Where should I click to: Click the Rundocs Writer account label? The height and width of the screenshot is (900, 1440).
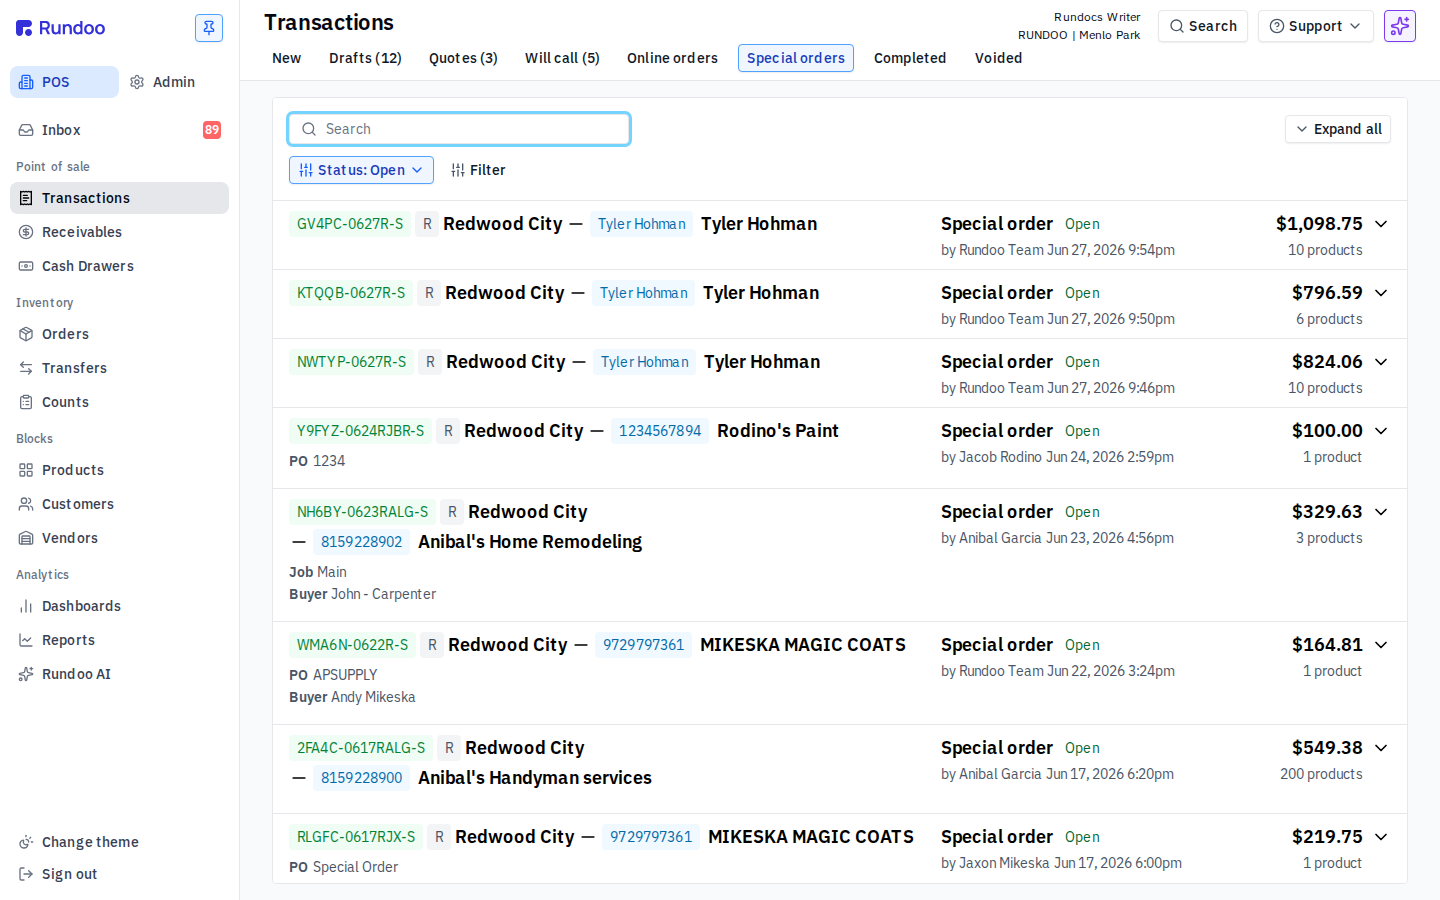pos(1097,17)
